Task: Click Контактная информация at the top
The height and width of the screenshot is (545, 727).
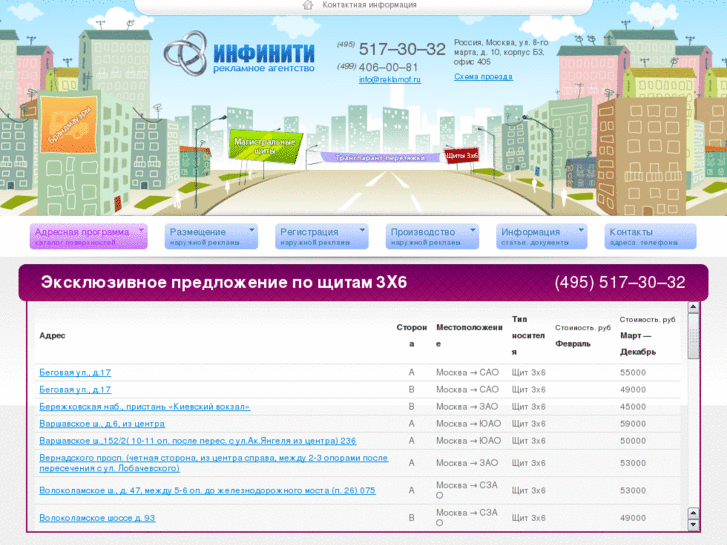Action: [370, 5]
